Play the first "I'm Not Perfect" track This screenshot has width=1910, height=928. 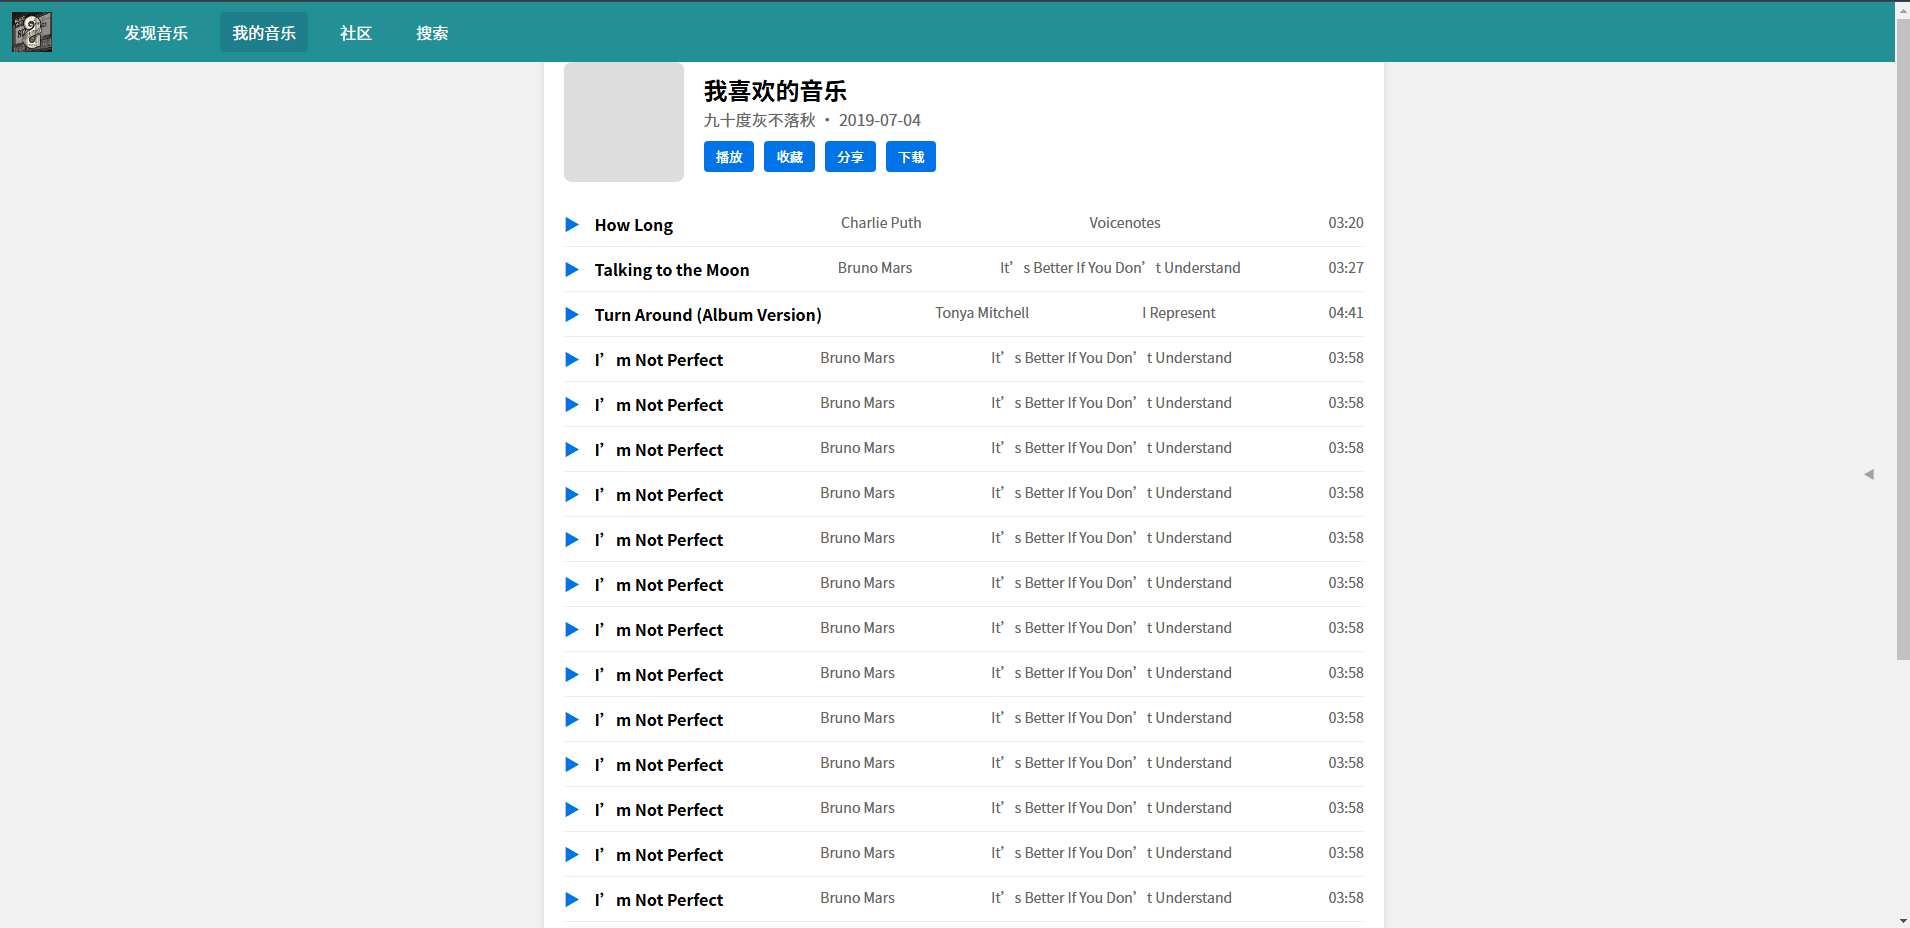pos(571,359)
